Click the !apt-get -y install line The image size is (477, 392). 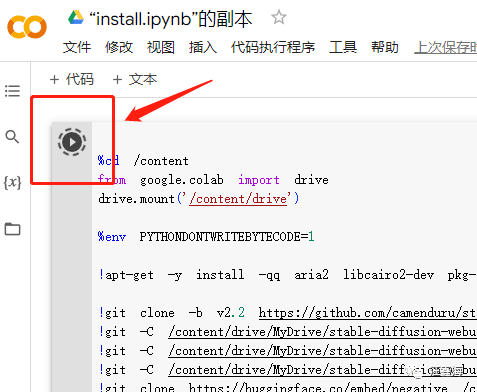[287, 275]
